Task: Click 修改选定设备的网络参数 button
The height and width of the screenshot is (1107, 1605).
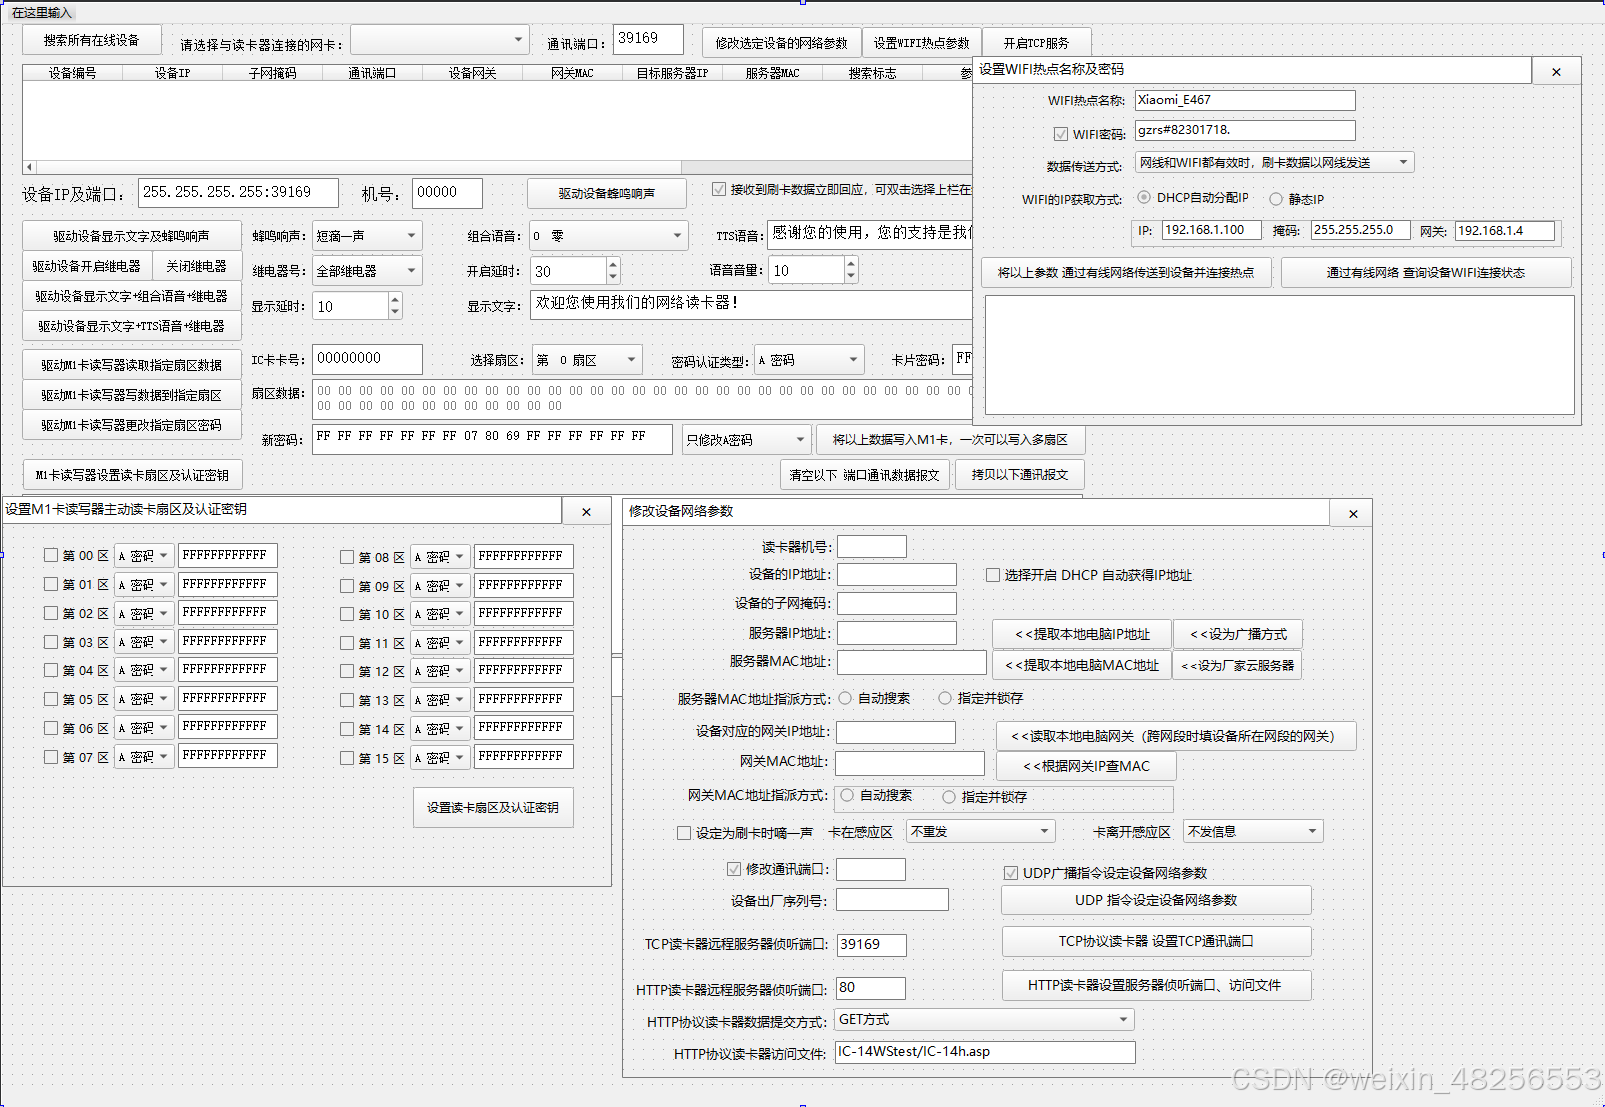Action: [781, 43]
